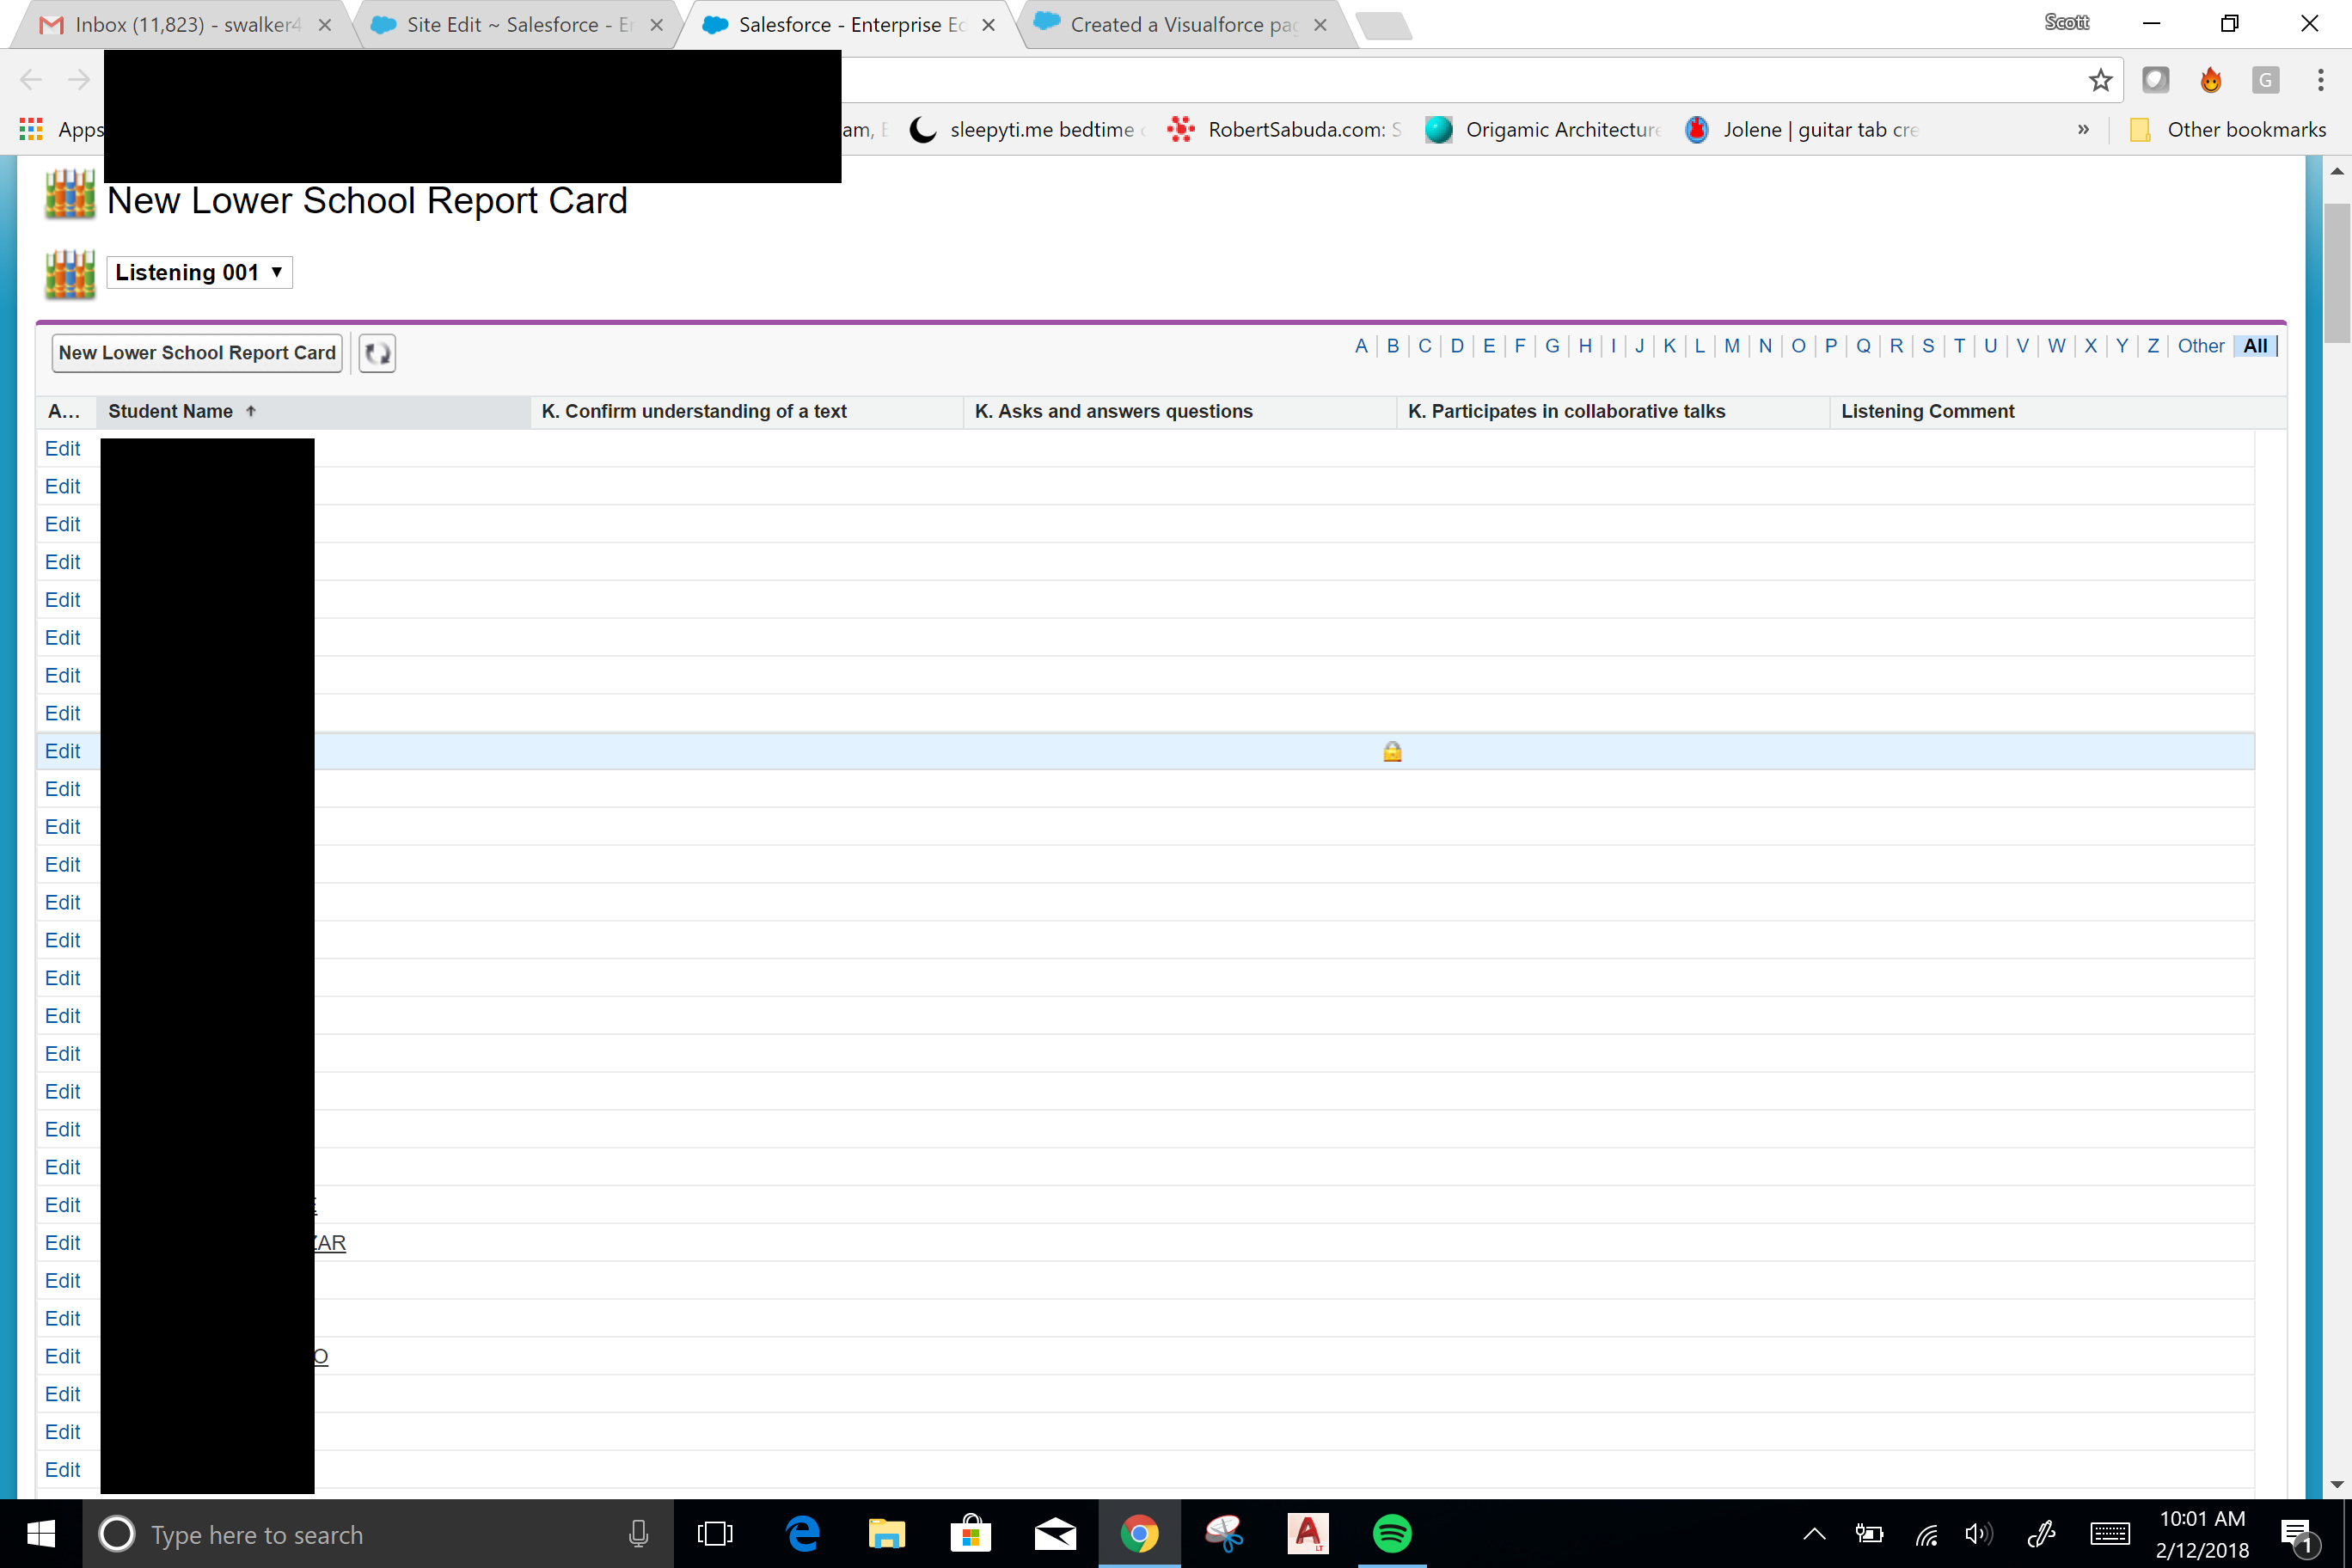Bookmark page with the star icon
This screenshot has height=1568, width=2352.
point(2100,80)
